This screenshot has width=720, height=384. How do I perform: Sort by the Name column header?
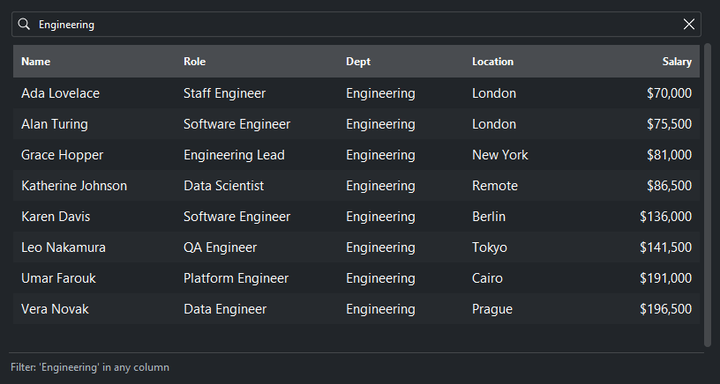(36, 62)
